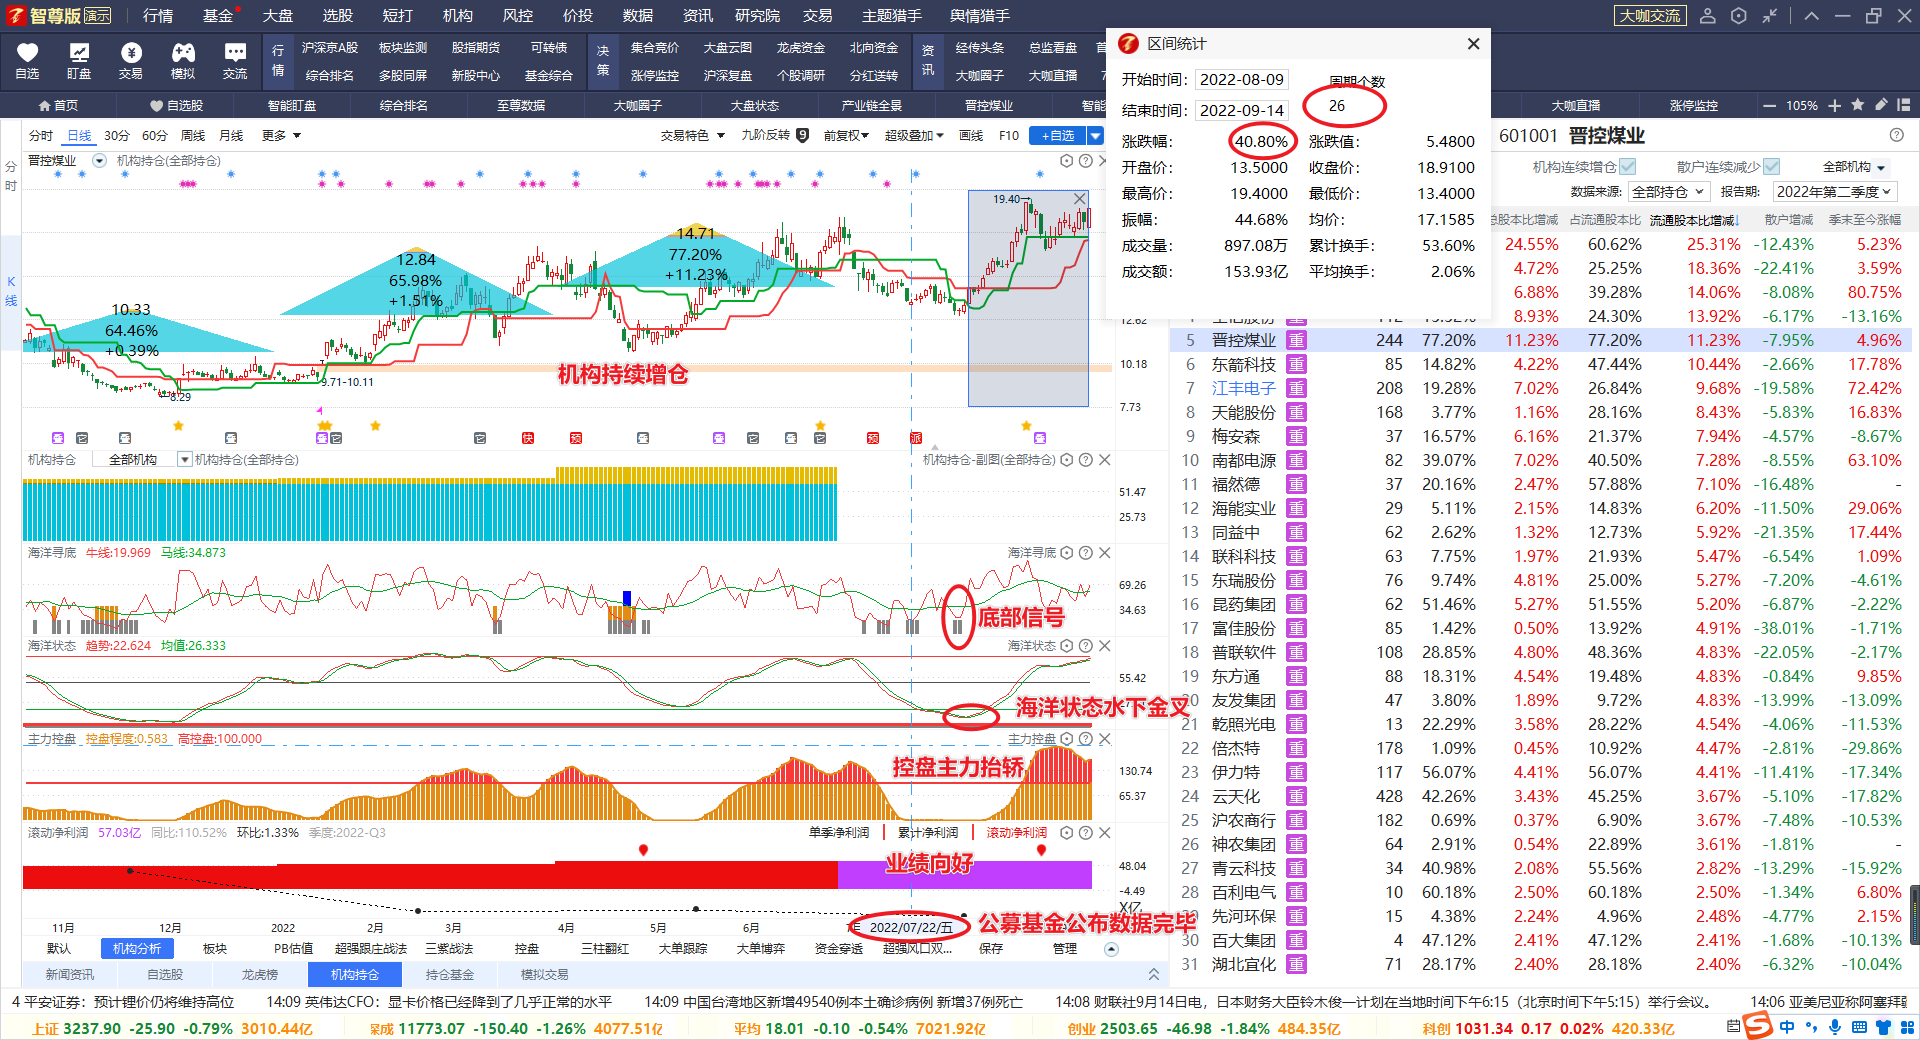Expand the dropdown beside 晋控煤业 chart label
1920x1040 pixels.
pyautogui.click(x=99, y=160)
